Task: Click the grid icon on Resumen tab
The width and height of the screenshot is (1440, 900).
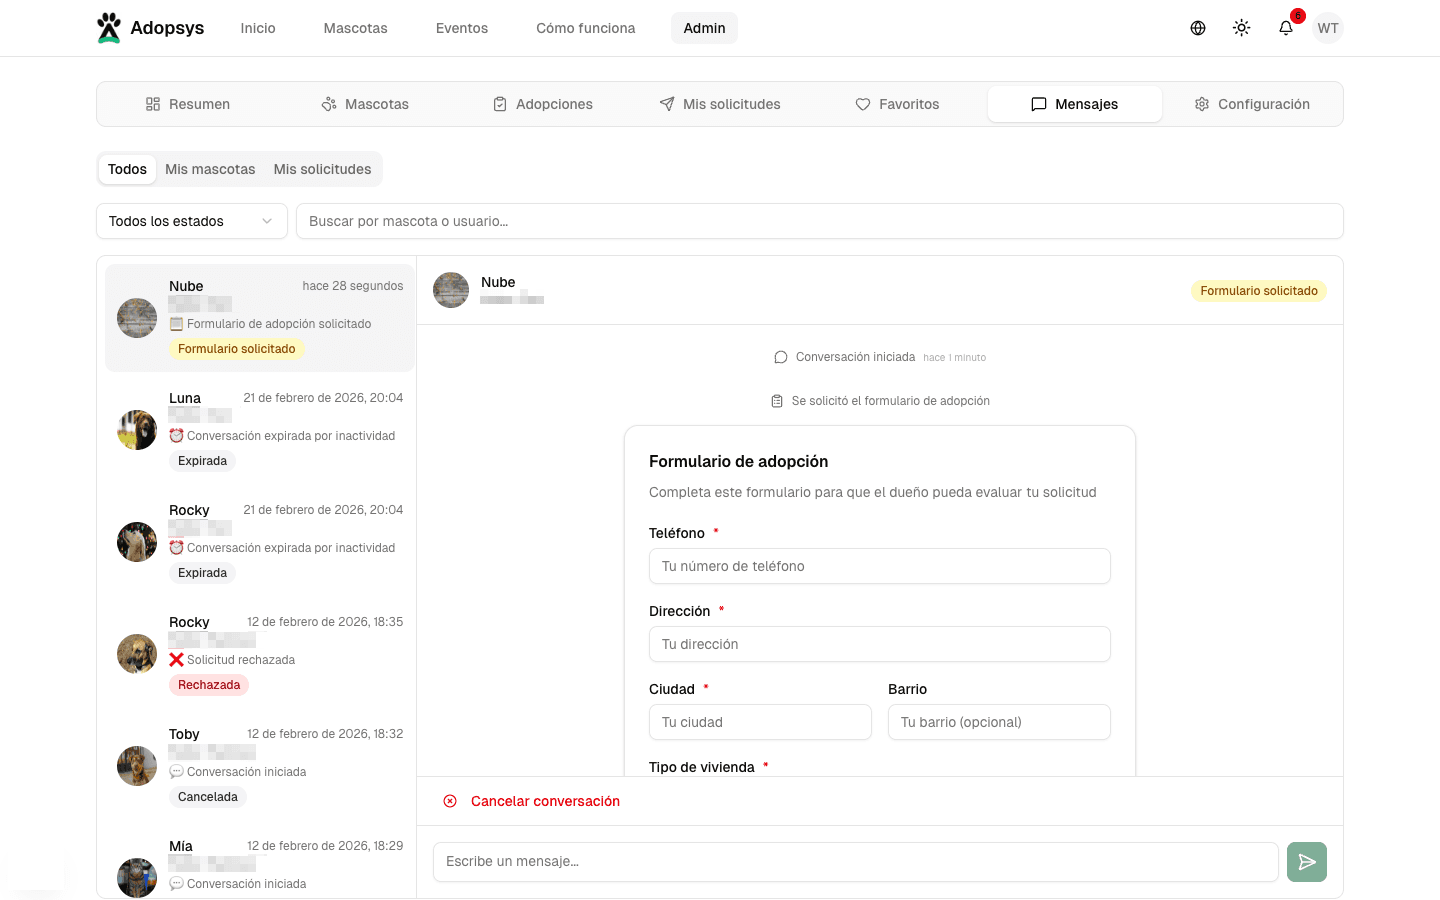Action: (x=152, y=103)
